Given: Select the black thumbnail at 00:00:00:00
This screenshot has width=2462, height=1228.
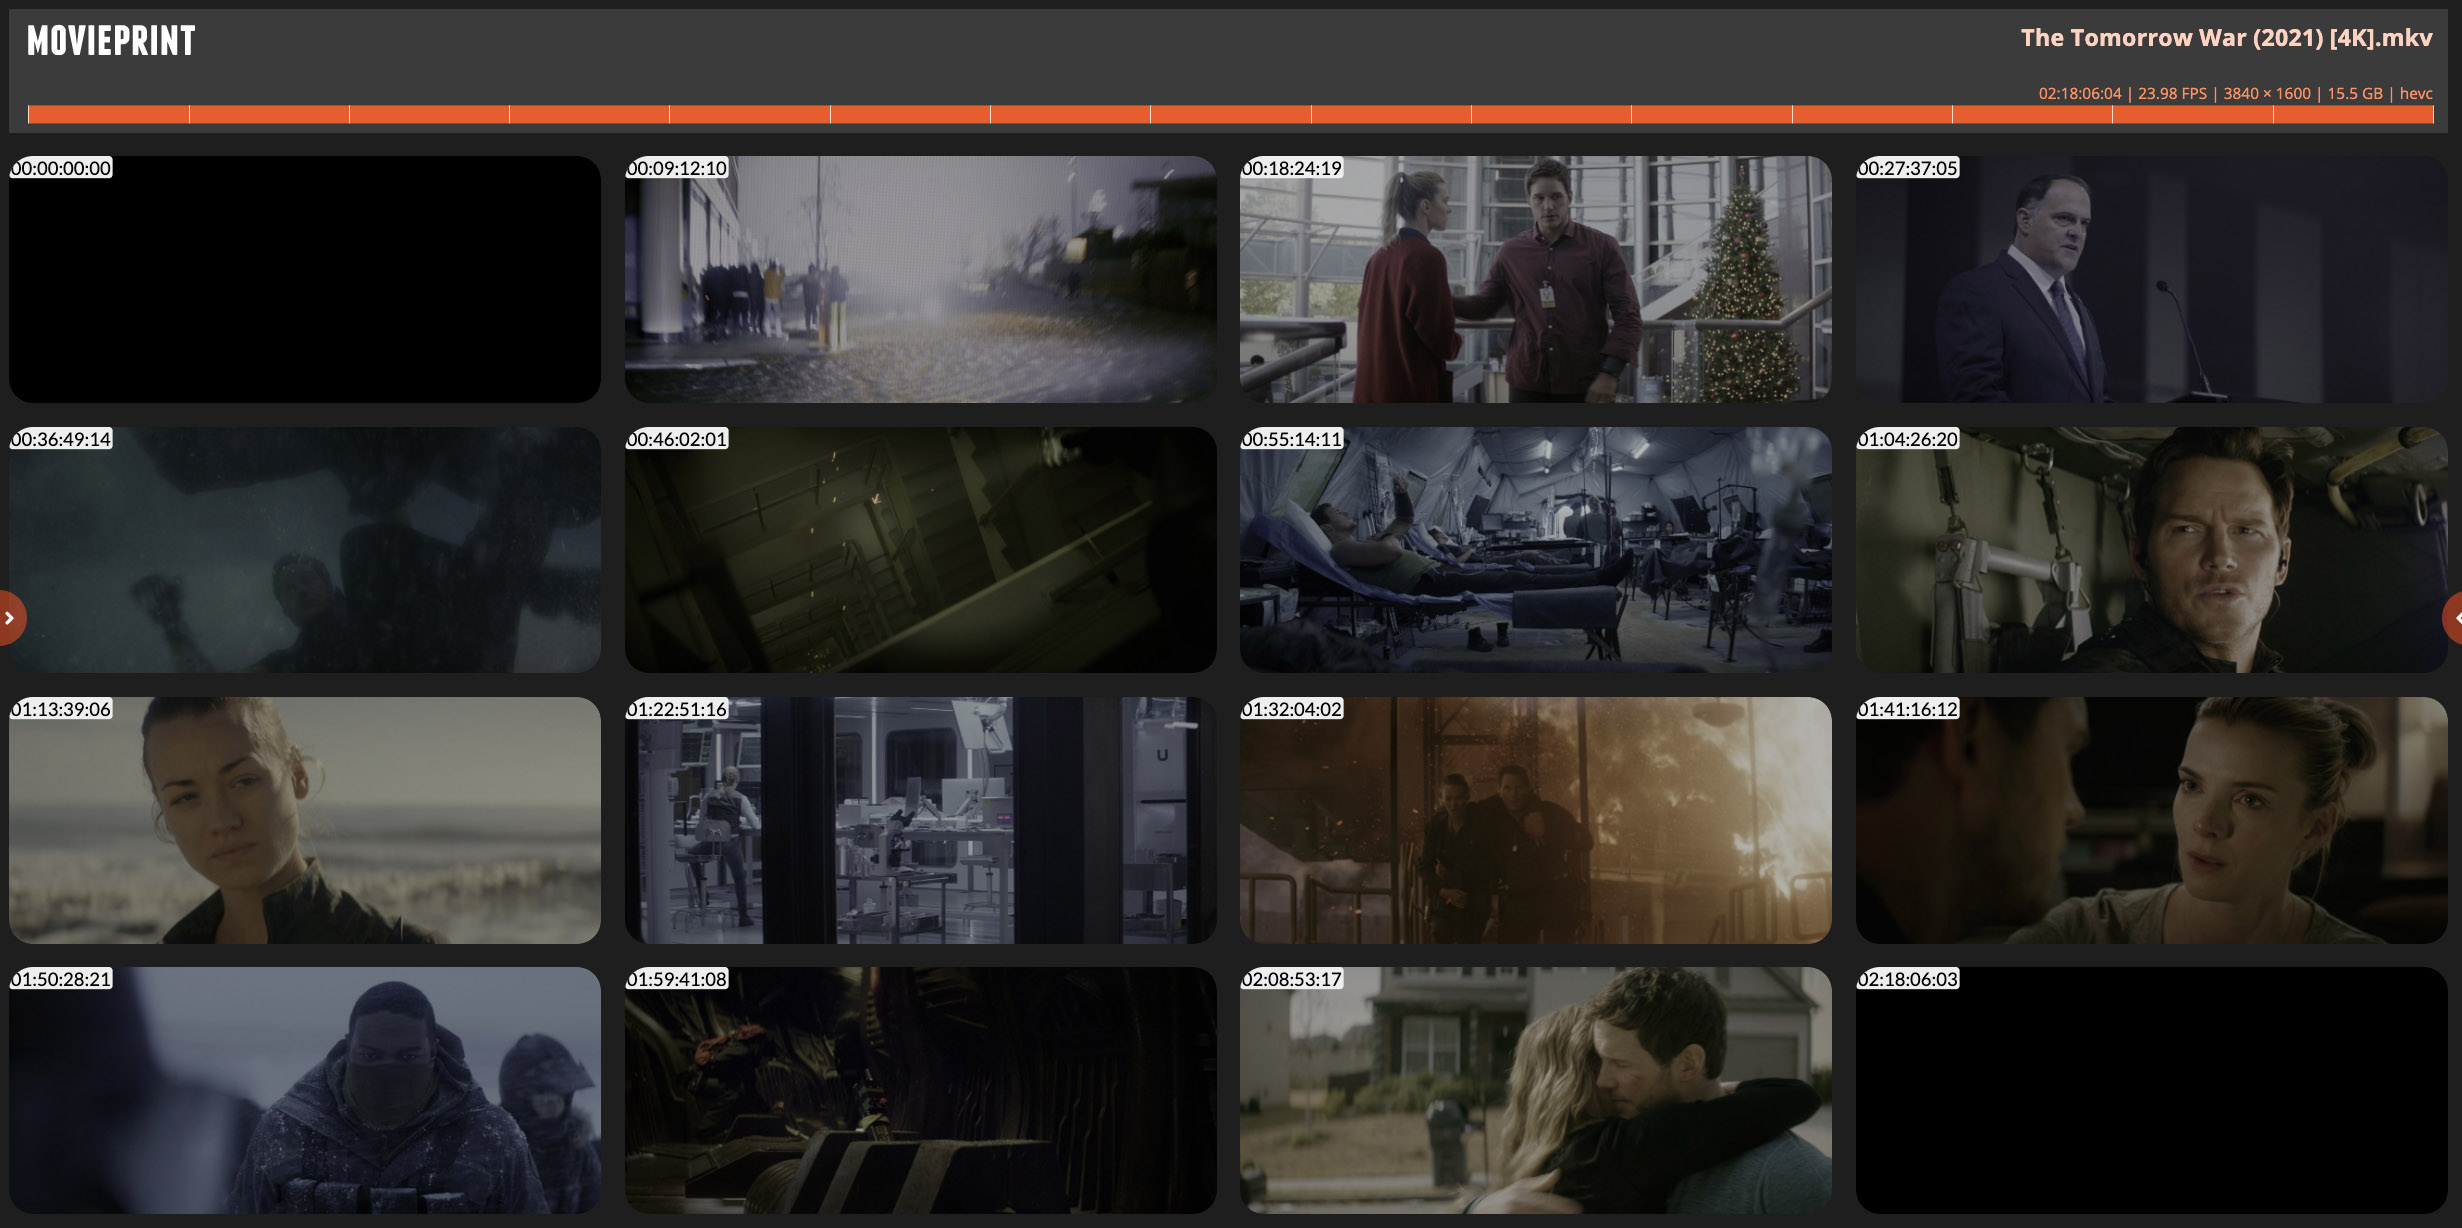Looking at the screenshot, I should 305,279.
